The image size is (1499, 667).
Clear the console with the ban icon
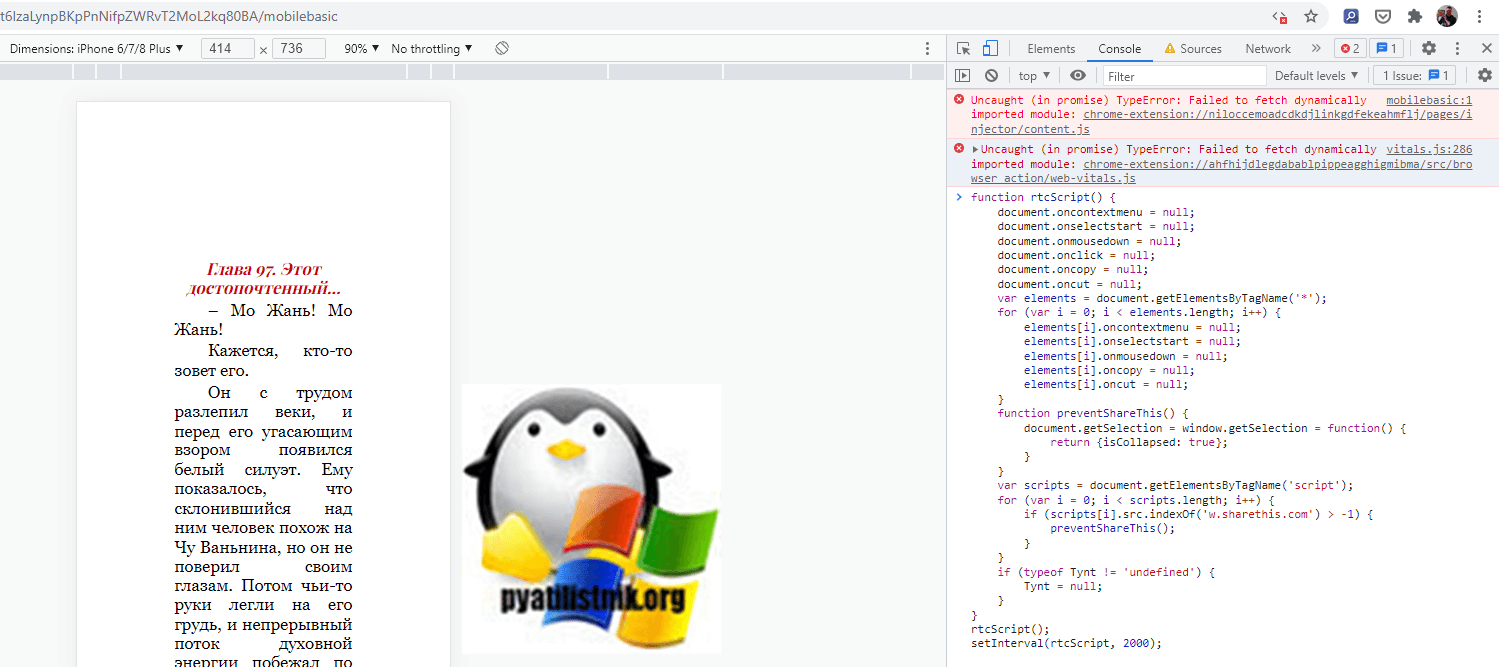point(991,75)
